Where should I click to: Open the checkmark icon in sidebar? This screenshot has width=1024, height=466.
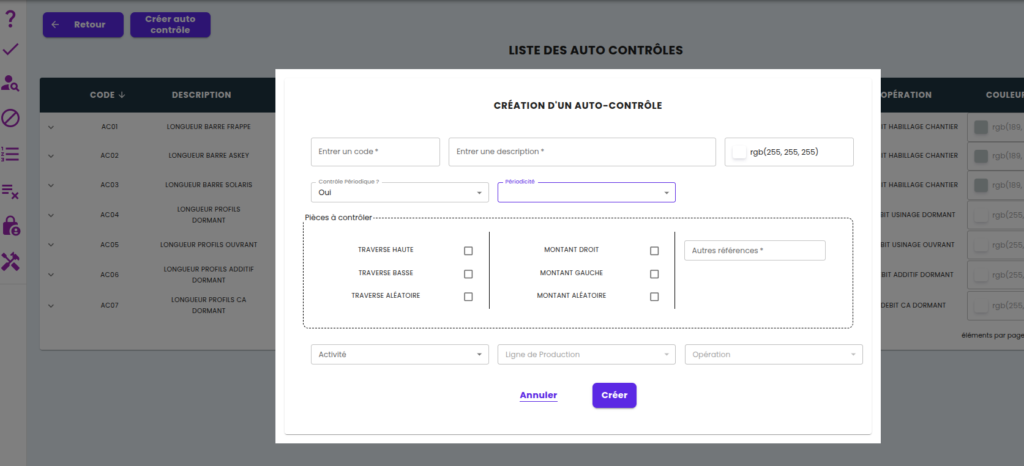11,49
